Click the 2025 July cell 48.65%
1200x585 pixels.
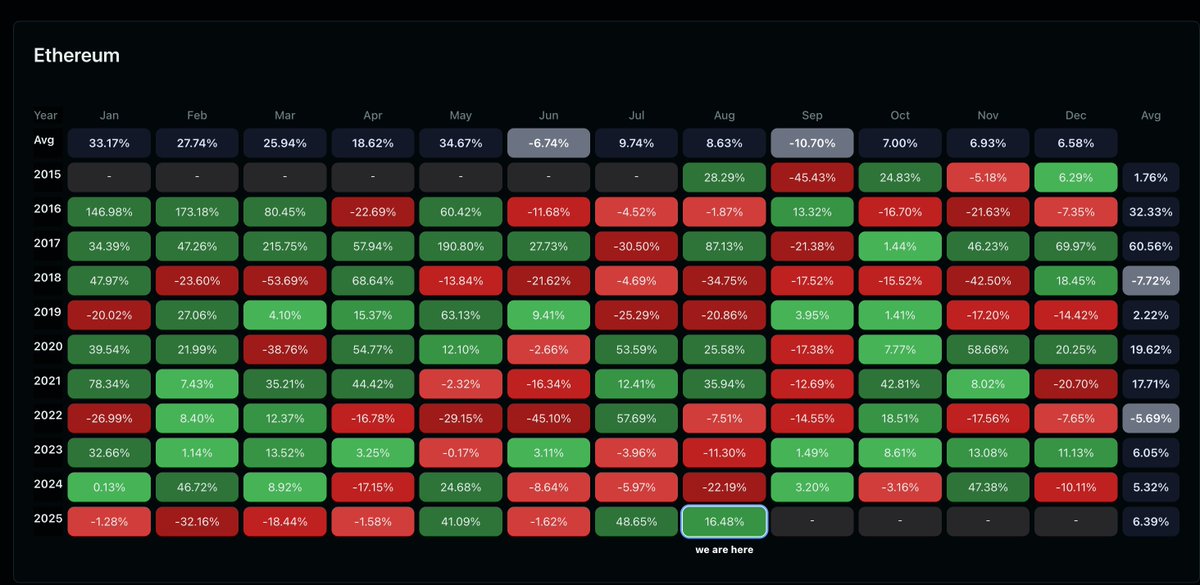coord(637,523)
